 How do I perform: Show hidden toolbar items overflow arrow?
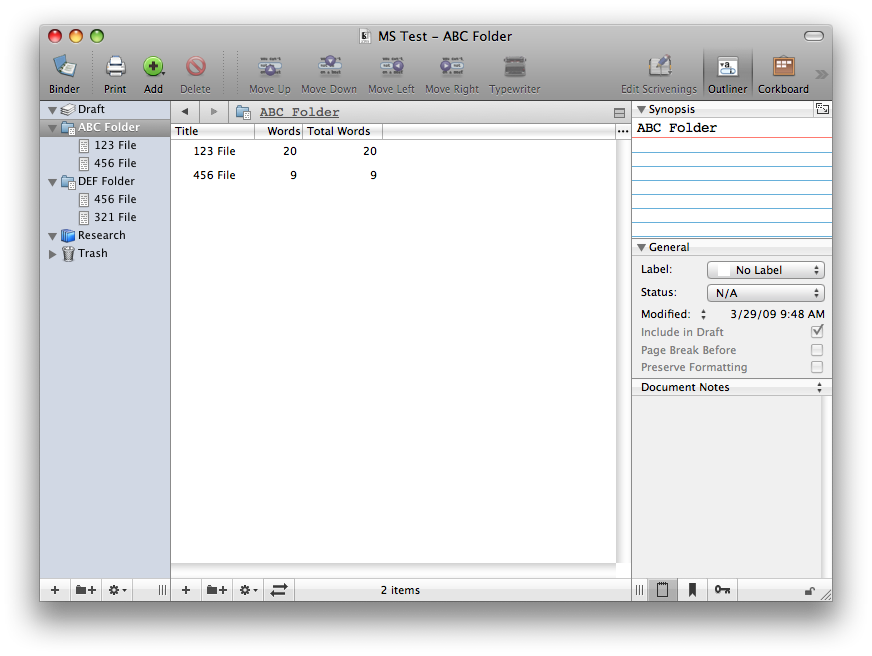pyautogui.click(x=821, y=74)
